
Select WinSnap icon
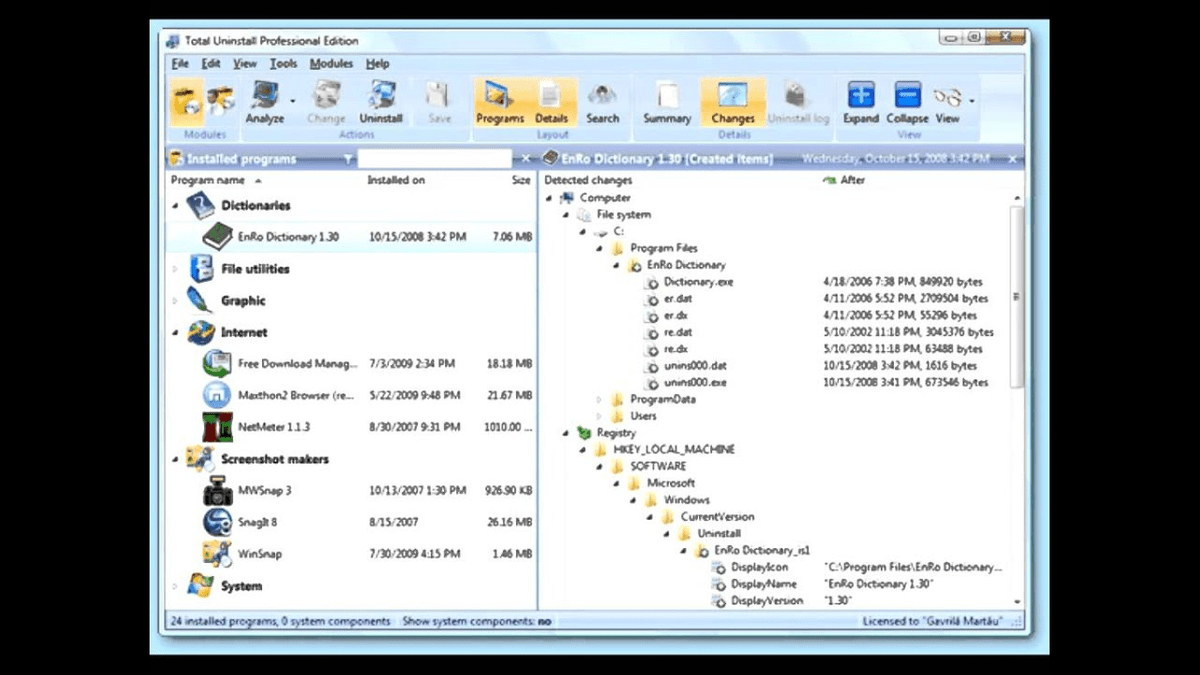click(x=217, y=554)
